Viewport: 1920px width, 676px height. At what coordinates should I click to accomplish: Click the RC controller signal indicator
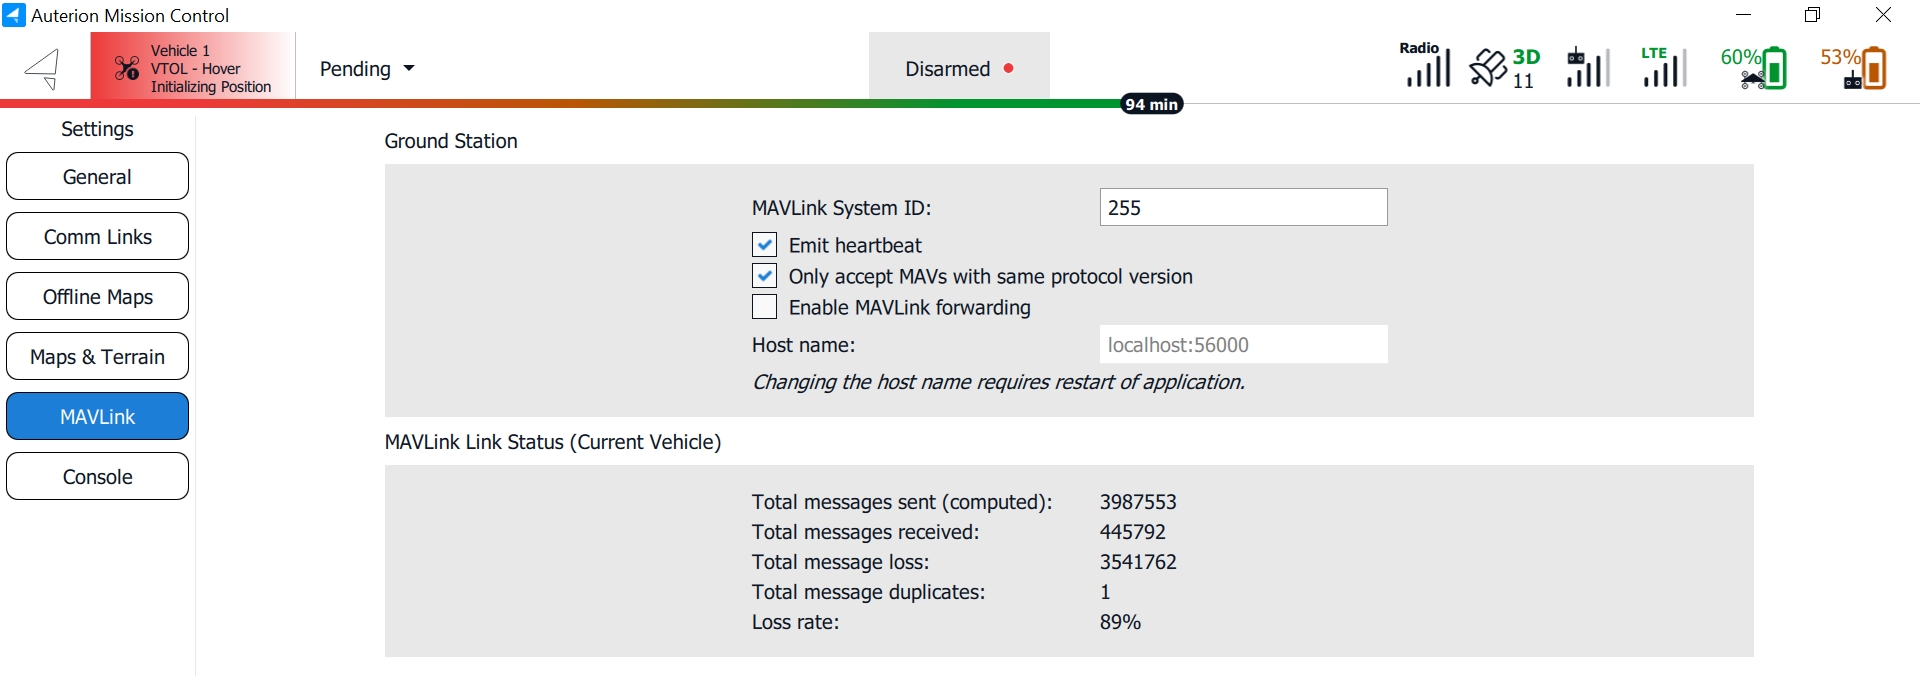coord(1587,68)
